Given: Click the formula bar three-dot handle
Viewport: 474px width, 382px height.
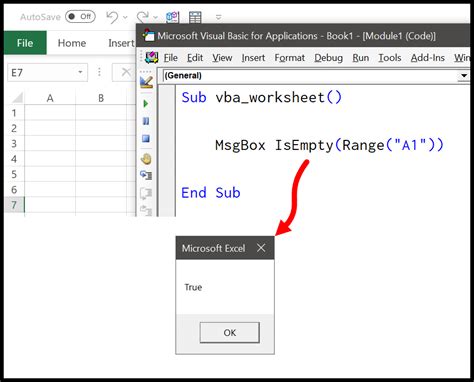Looking at the screenshot, I should point(99,72).
